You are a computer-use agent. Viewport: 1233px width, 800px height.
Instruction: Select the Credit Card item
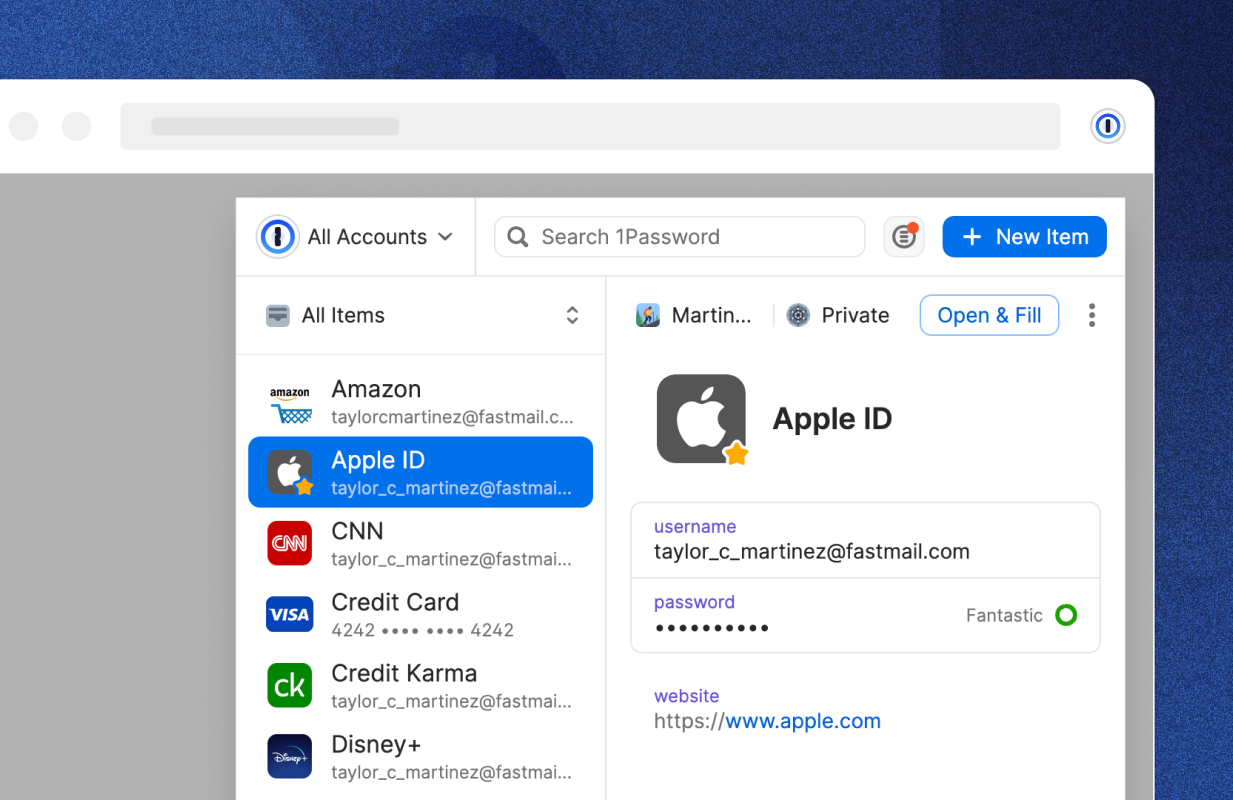click(420, 614)
